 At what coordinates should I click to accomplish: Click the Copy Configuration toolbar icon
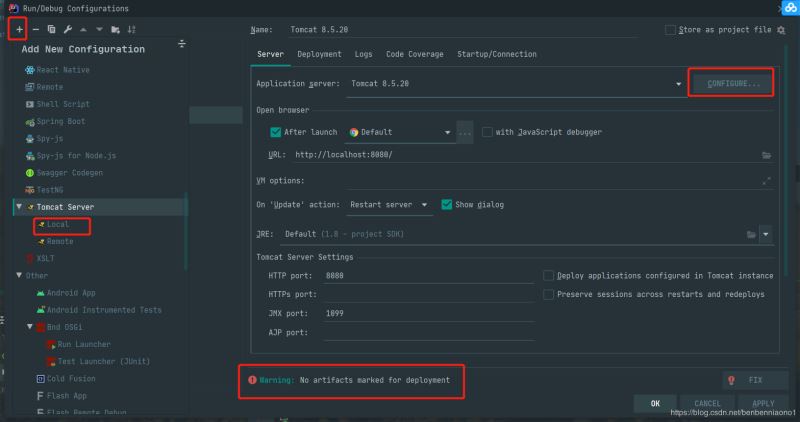pyautogui.click(x=52, y=30)
